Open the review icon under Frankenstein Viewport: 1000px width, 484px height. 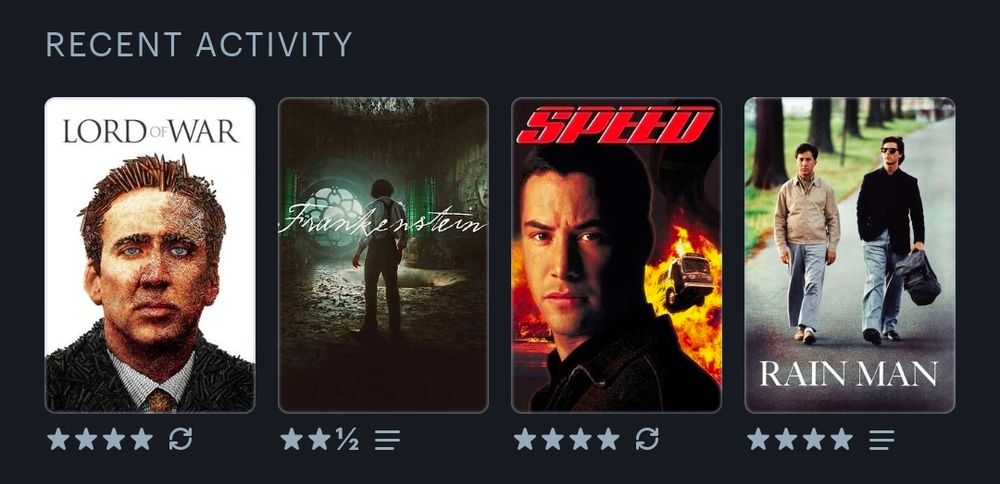(387, 439)
